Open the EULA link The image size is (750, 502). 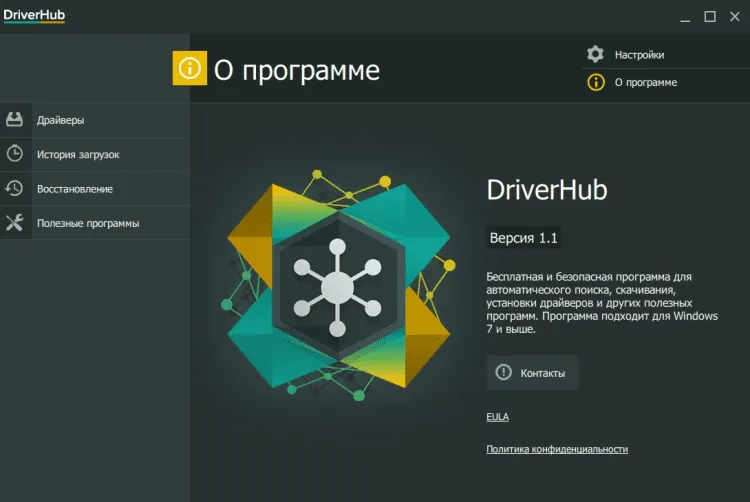point(497,417)
